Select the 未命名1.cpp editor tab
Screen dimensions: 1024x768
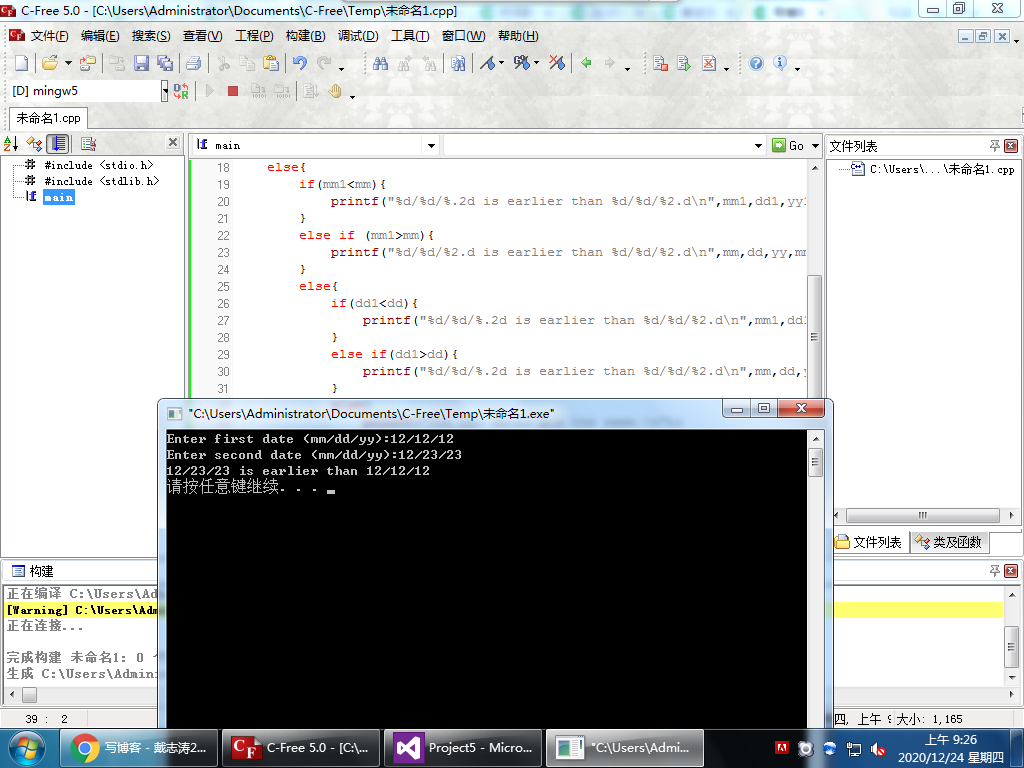pyautogui.click(x=48, y=118)
